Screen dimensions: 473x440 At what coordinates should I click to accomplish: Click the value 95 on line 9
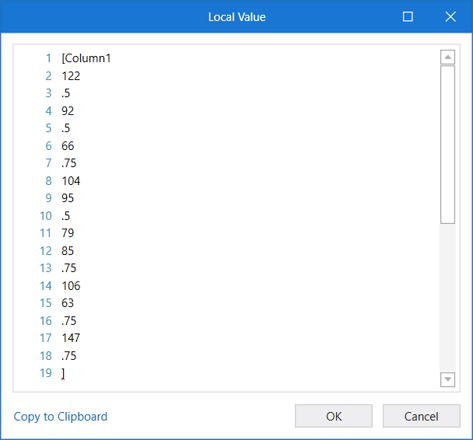tap(68, 198)
